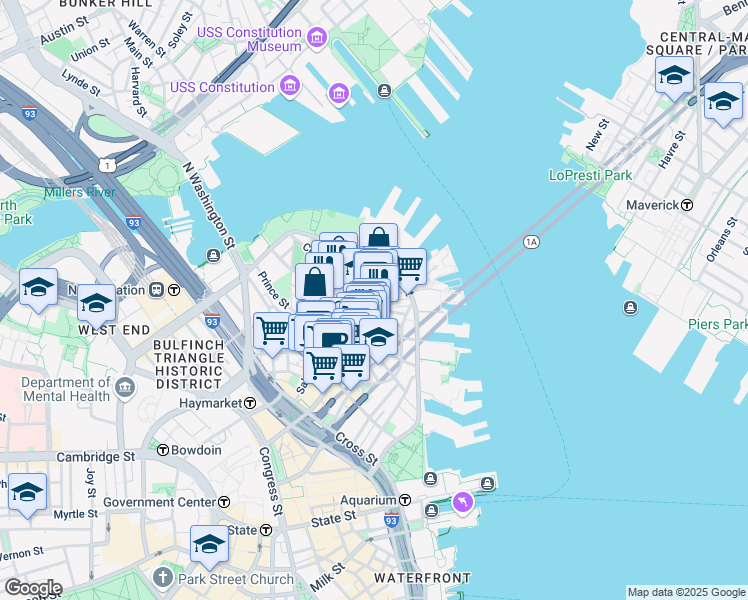Click the ferry terminal icon near Charlestown Navy Yard piers

point(384,90)
